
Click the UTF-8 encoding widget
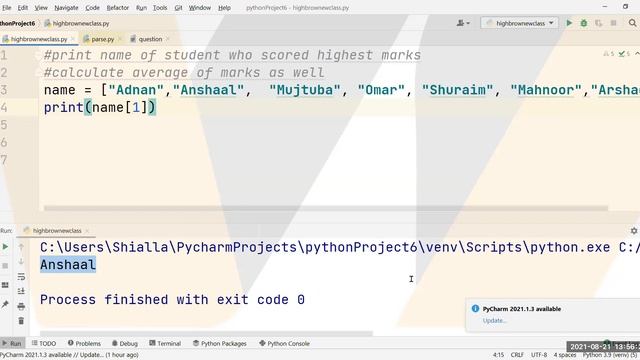(539, 355)
